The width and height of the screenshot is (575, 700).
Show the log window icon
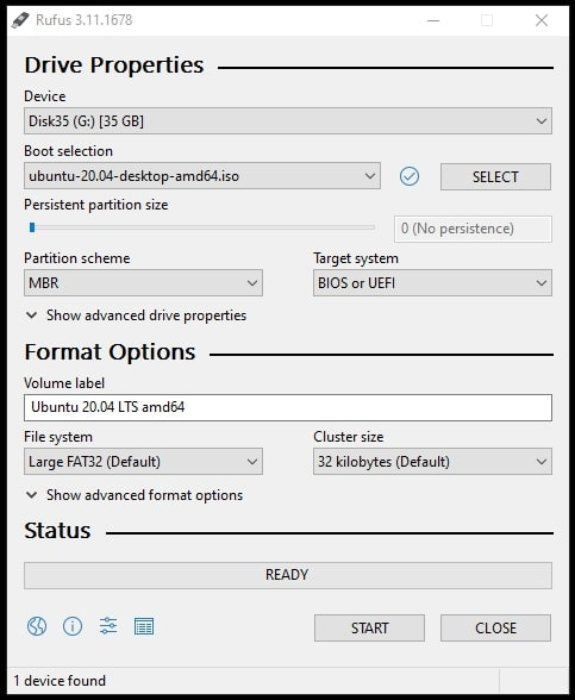(x=144, y=626)
